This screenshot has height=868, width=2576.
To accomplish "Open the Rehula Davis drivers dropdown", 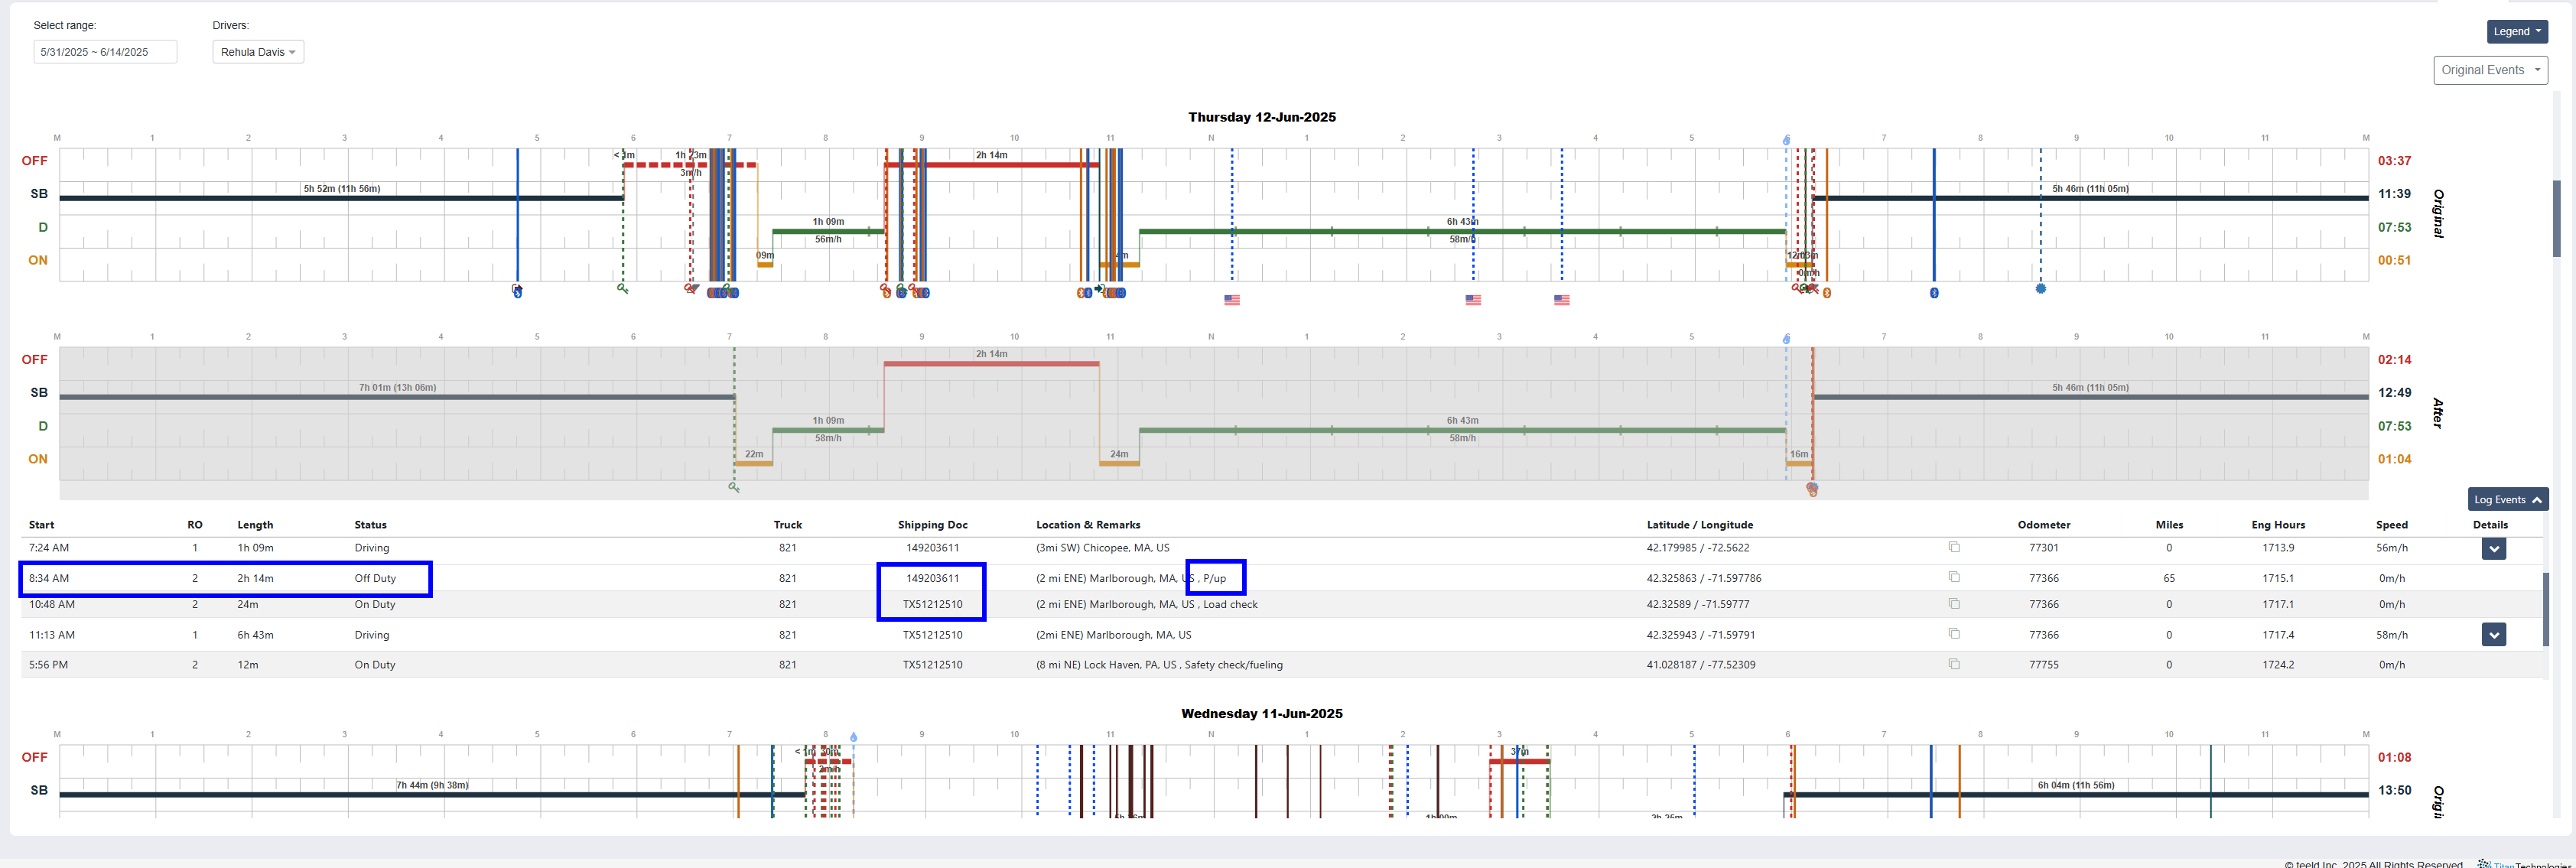I will point(258,52).
